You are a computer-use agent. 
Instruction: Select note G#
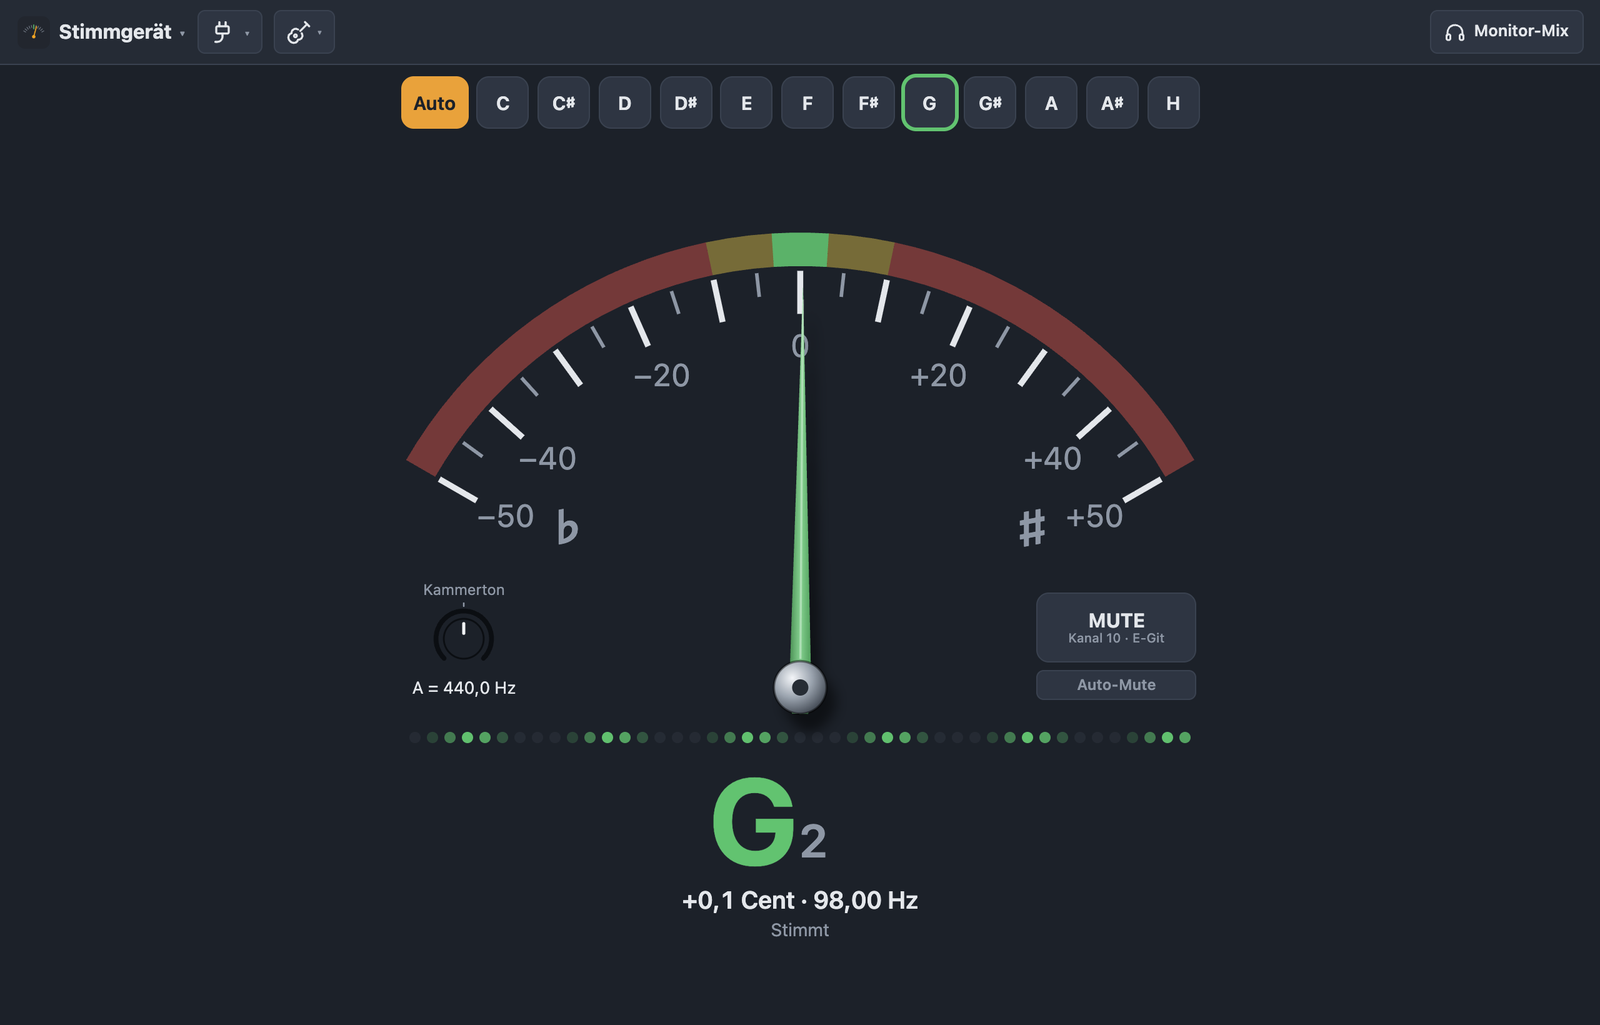(990, 103)
